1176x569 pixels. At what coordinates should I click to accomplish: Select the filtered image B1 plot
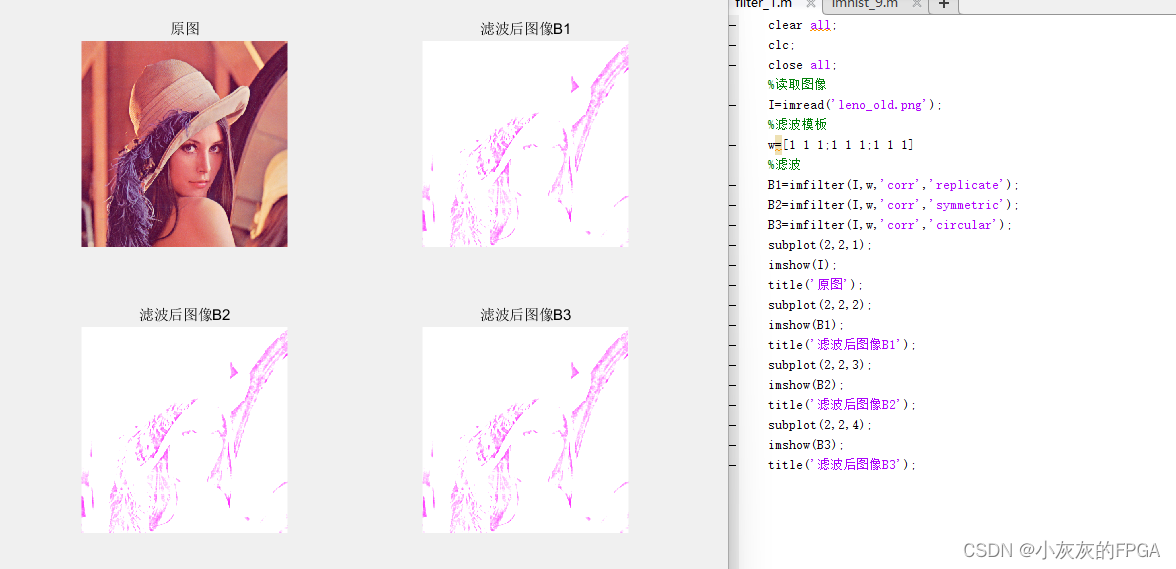pyautogui.click(x=525, y=144)
